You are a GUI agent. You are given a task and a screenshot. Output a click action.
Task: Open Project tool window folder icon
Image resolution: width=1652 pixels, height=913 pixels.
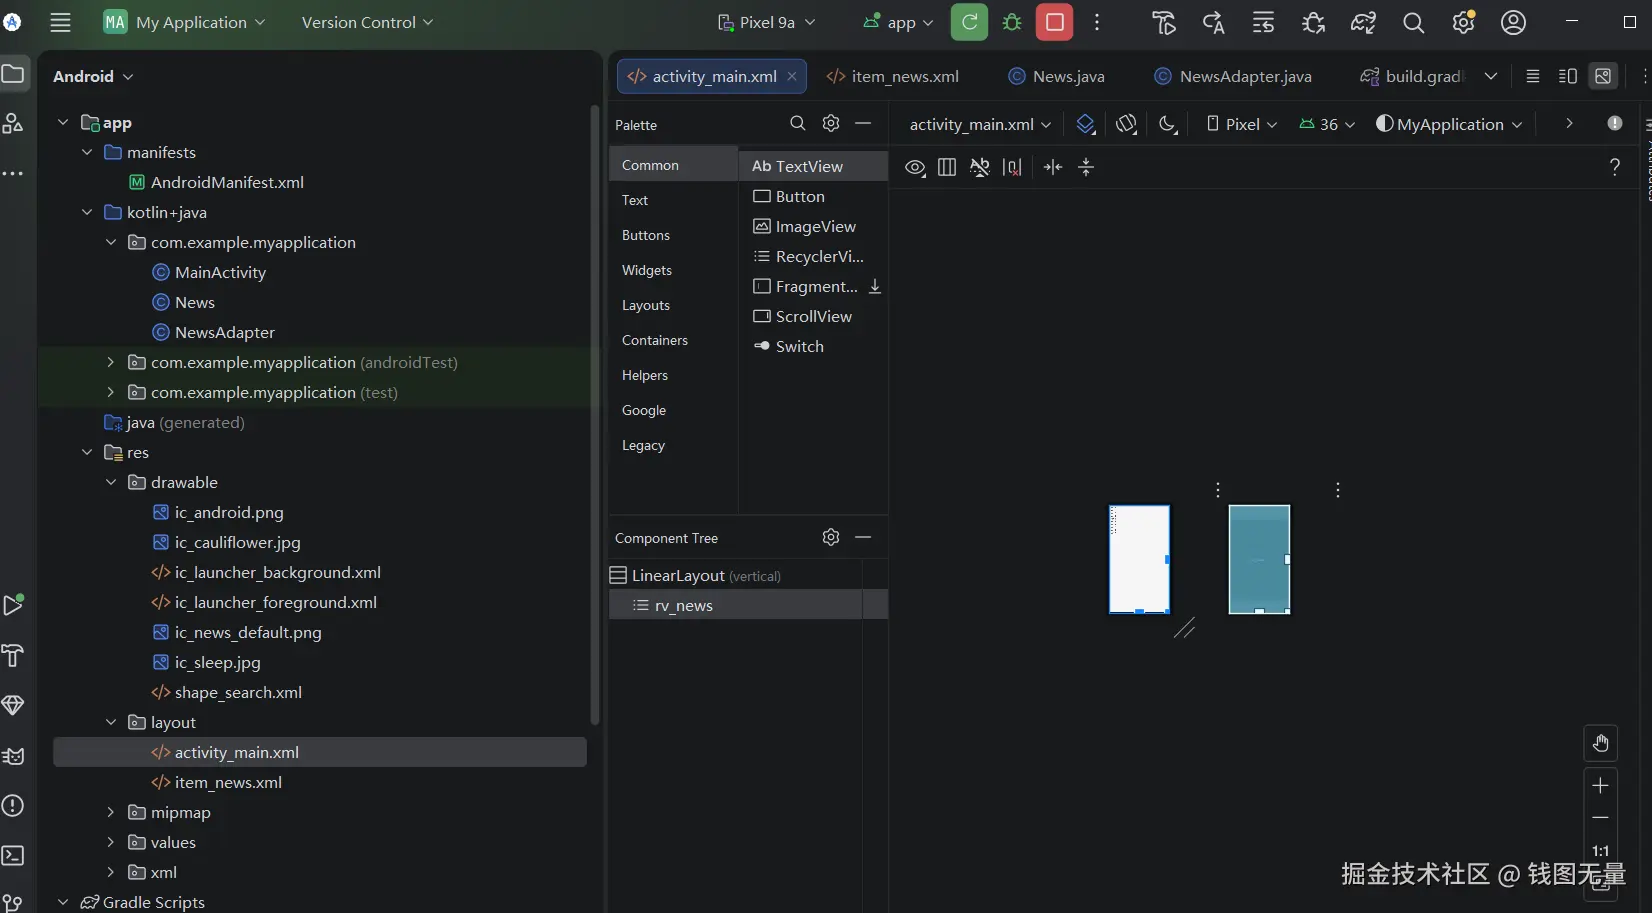pos(13,73)
